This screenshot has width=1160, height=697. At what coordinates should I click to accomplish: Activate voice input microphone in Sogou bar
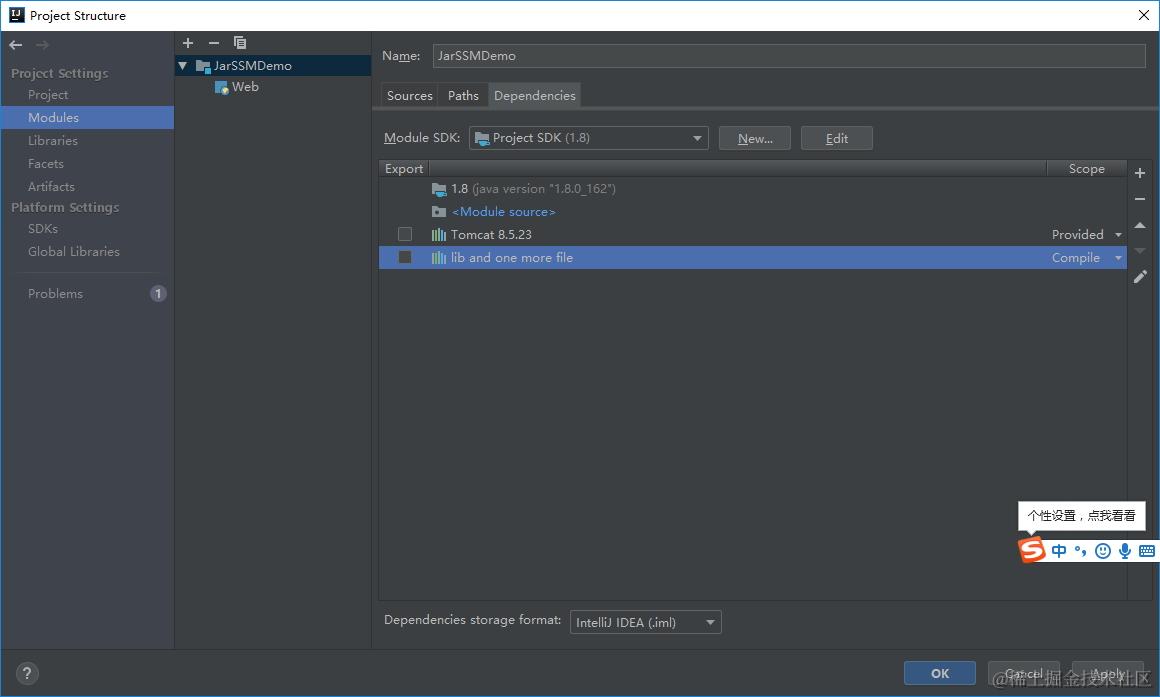click(x=1124, y=550)
